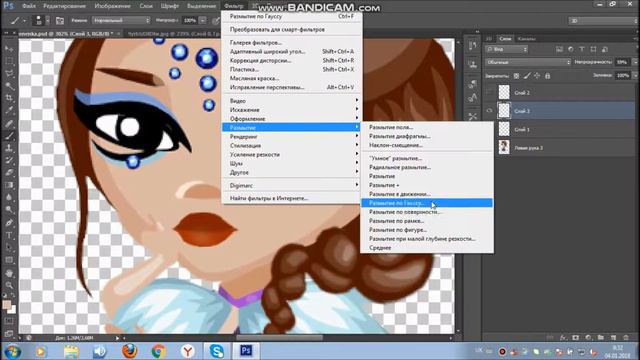Image resolution: width=640 pixels, height=360 pixels.
Task: Expand the layer opacity slider arrow
Action: 635,62
